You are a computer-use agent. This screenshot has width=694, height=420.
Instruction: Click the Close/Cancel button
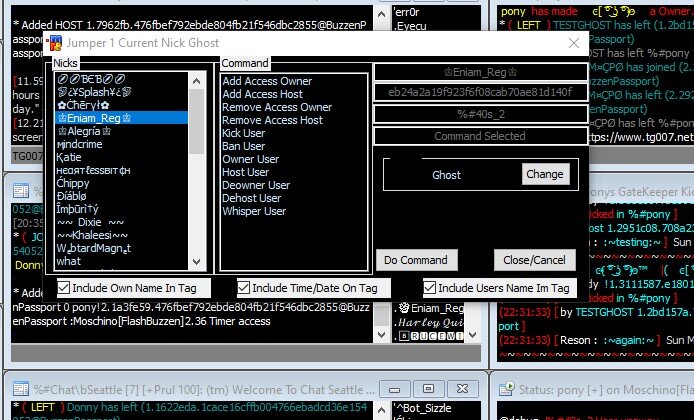coord(517,259)
